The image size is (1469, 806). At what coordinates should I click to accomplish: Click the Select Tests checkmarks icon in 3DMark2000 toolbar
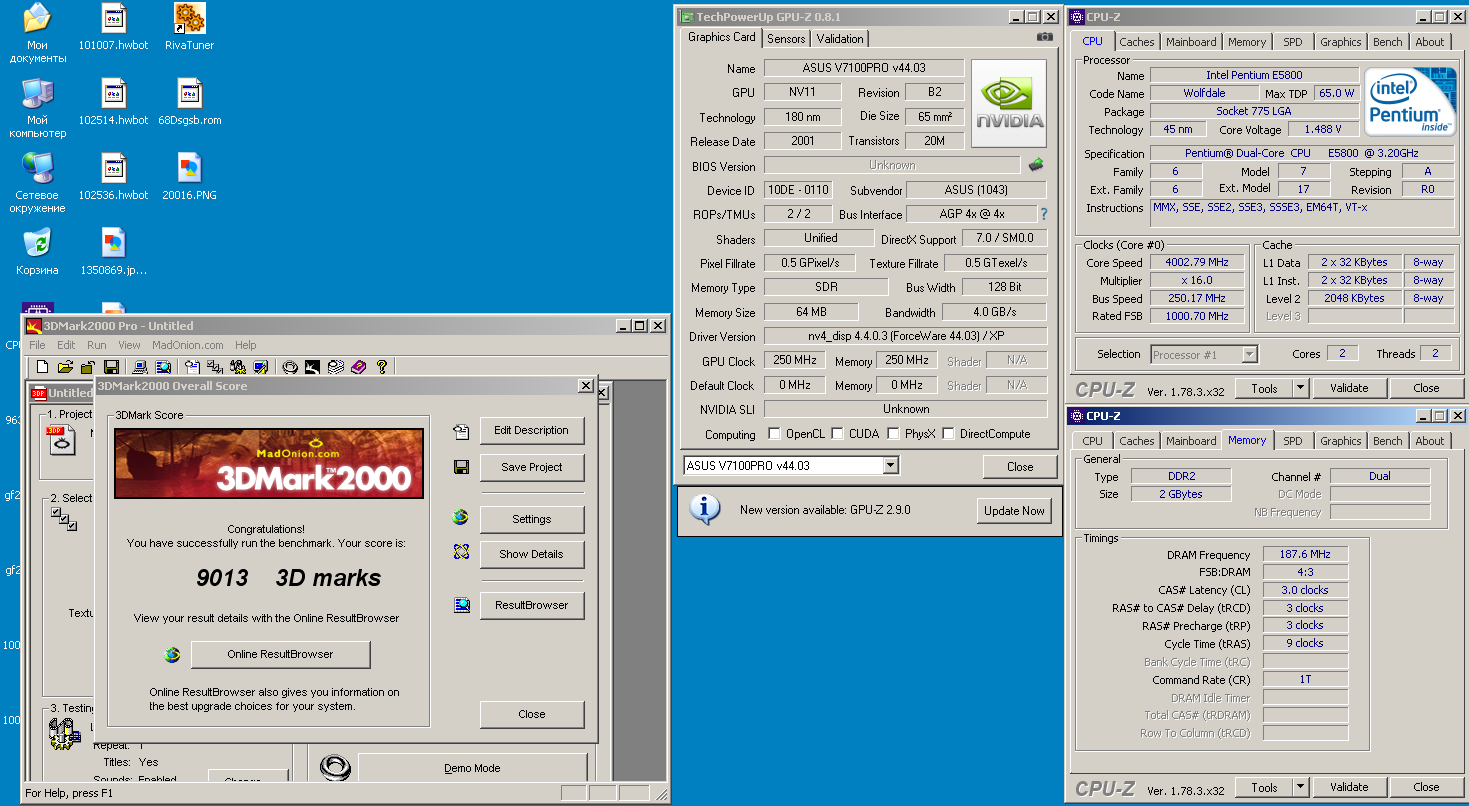[x=214, y=367]
